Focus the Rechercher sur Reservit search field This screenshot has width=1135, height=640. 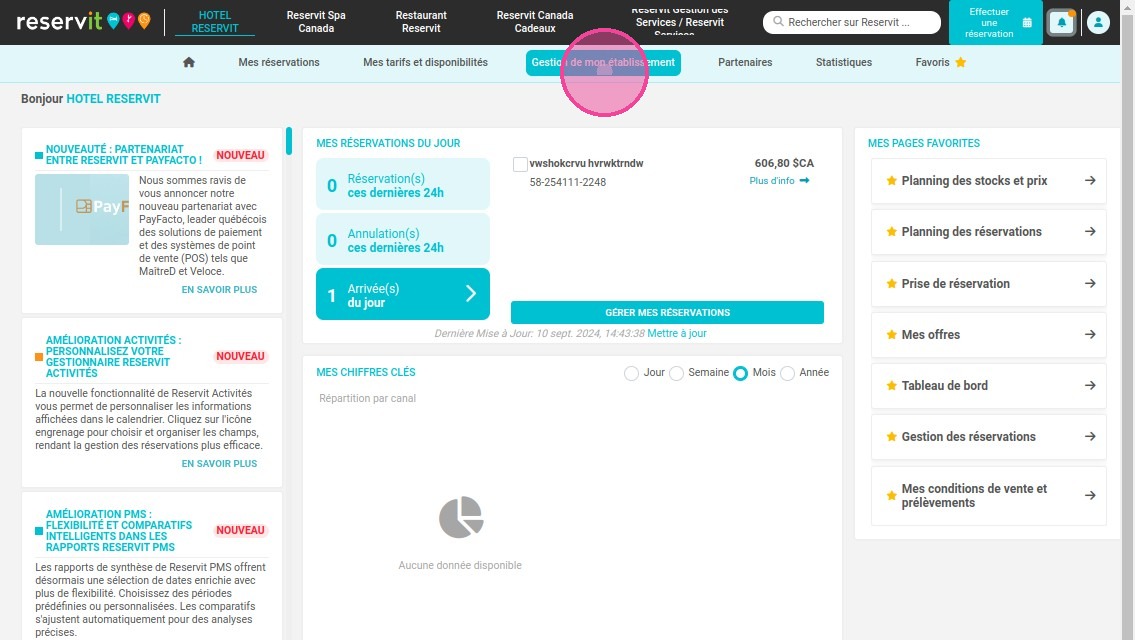click(x=852, y=22)
